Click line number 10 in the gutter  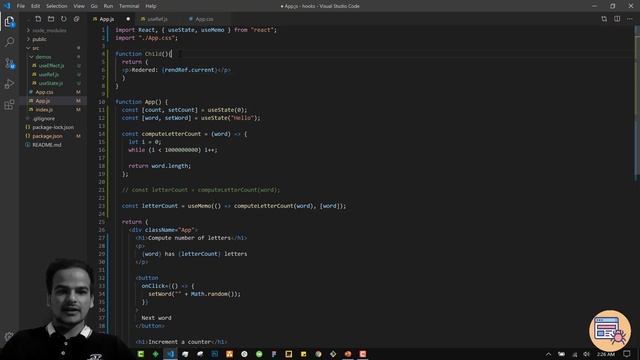pos(102,102)
